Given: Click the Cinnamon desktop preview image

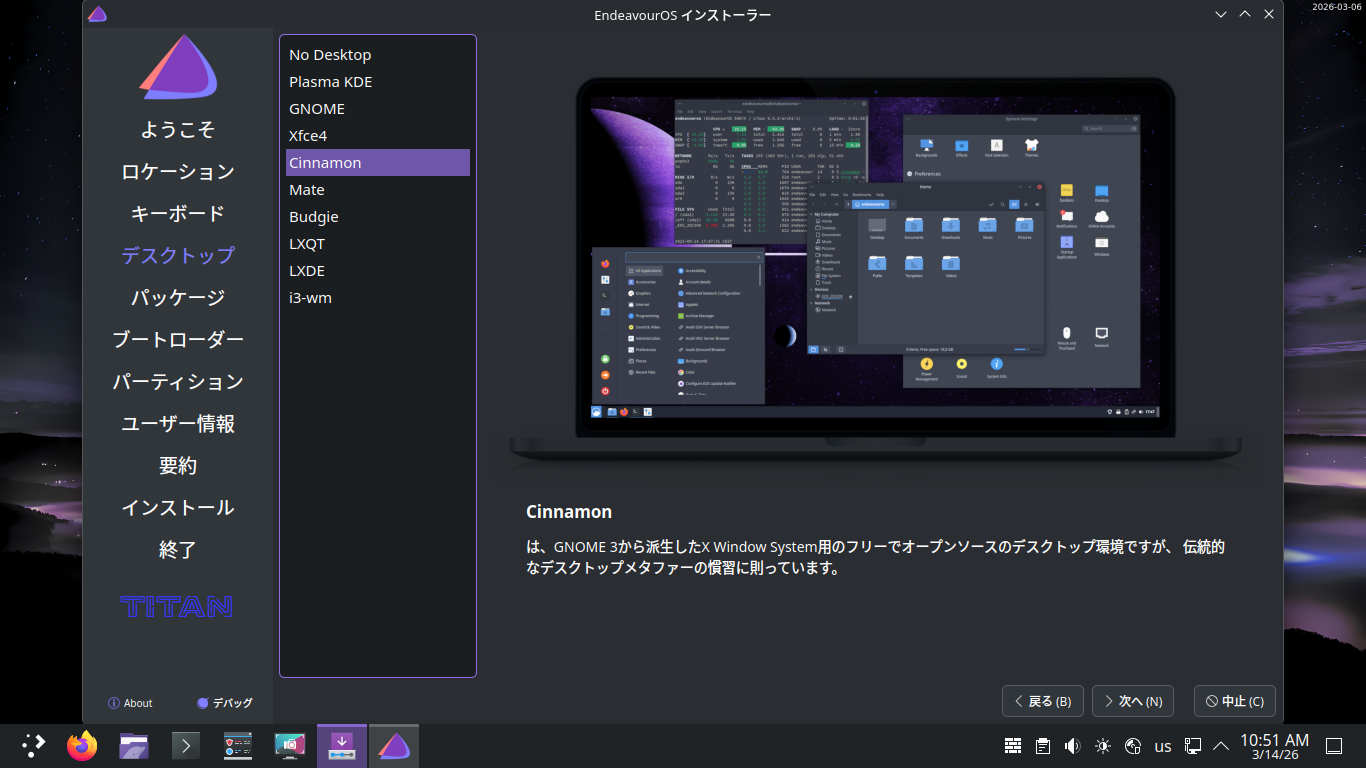Looking at the screenshot, I should pyautogui.click(x=880, y=270).
